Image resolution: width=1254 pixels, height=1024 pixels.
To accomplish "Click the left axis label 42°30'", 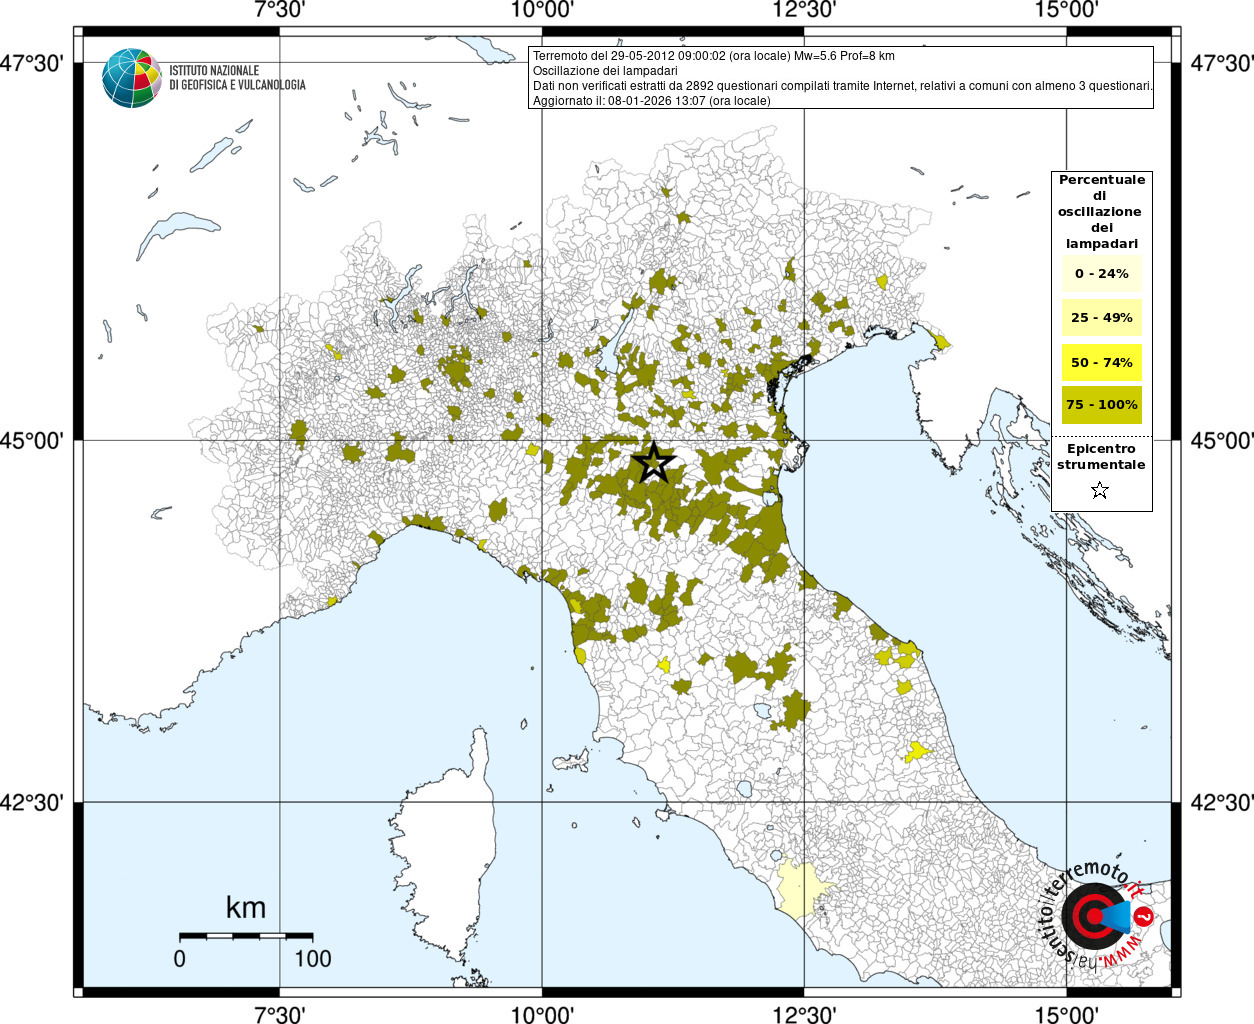I will (31, 802).
